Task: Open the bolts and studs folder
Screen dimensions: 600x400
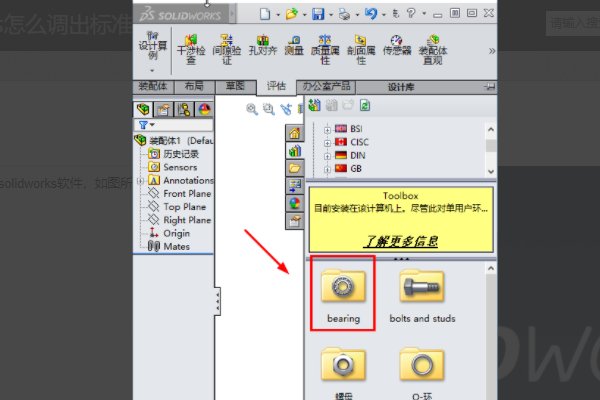Action: (x=422, y=296)
